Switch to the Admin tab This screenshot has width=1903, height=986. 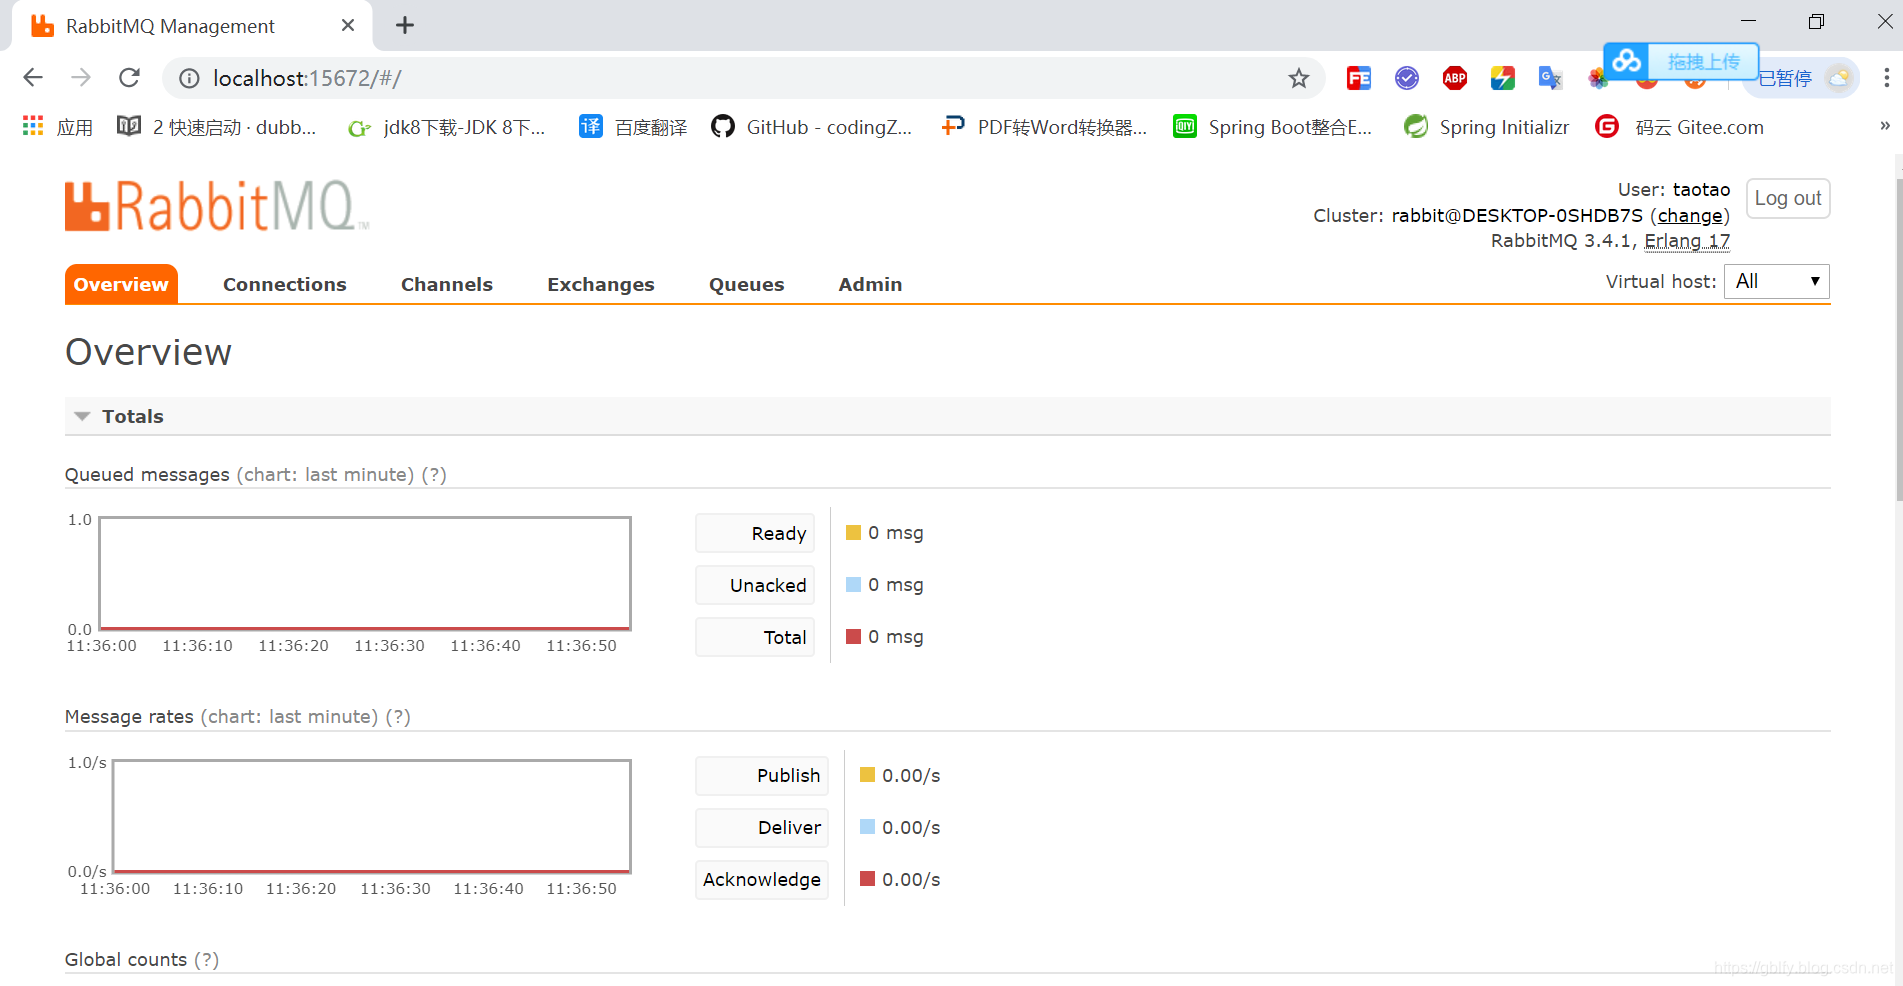[870, 284]
